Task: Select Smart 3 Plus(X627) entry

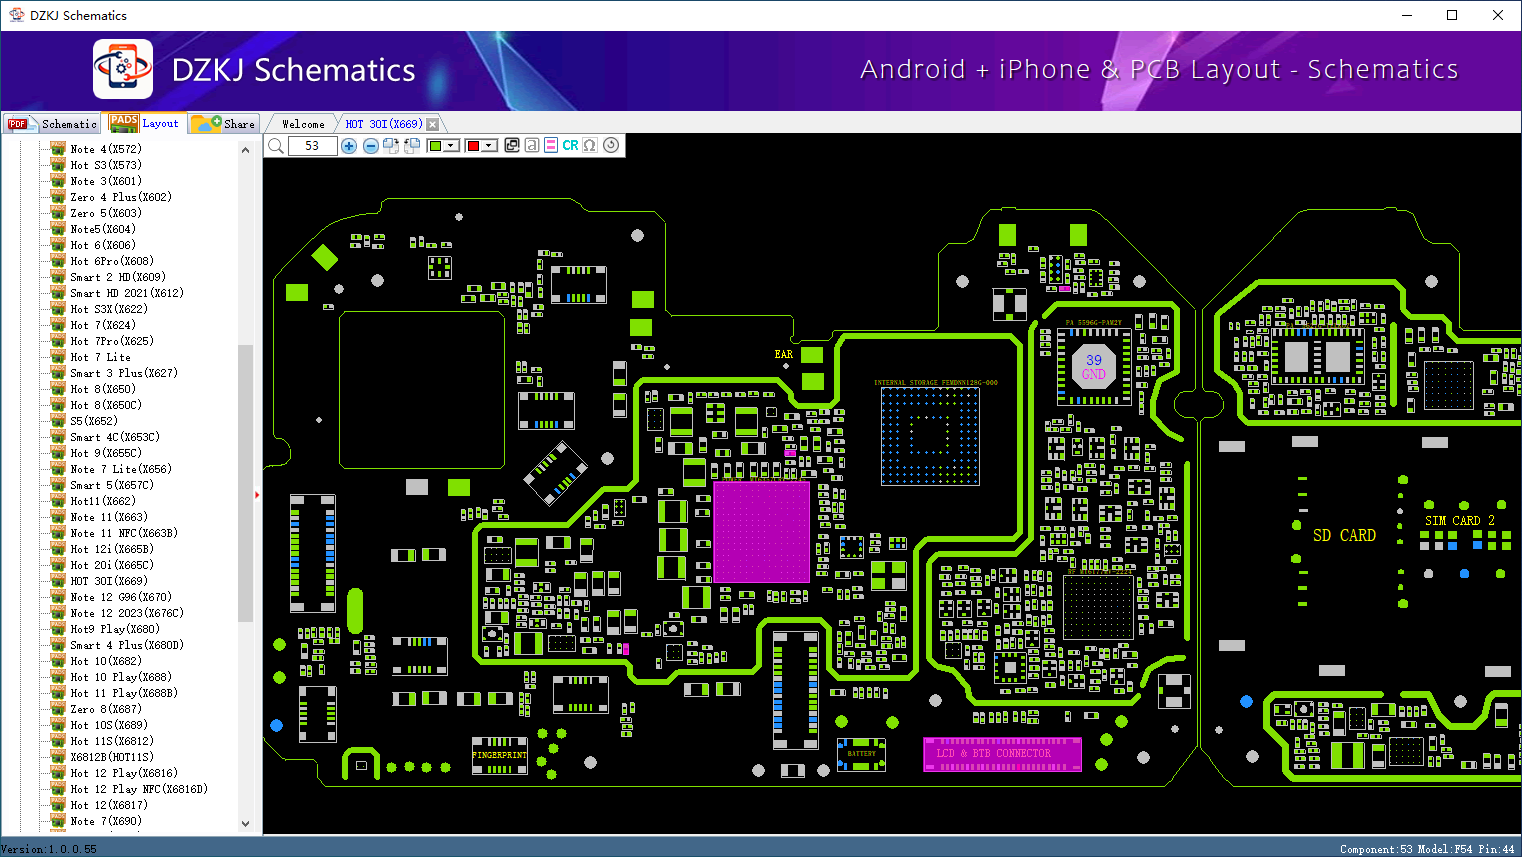Action: pos(124,373)
